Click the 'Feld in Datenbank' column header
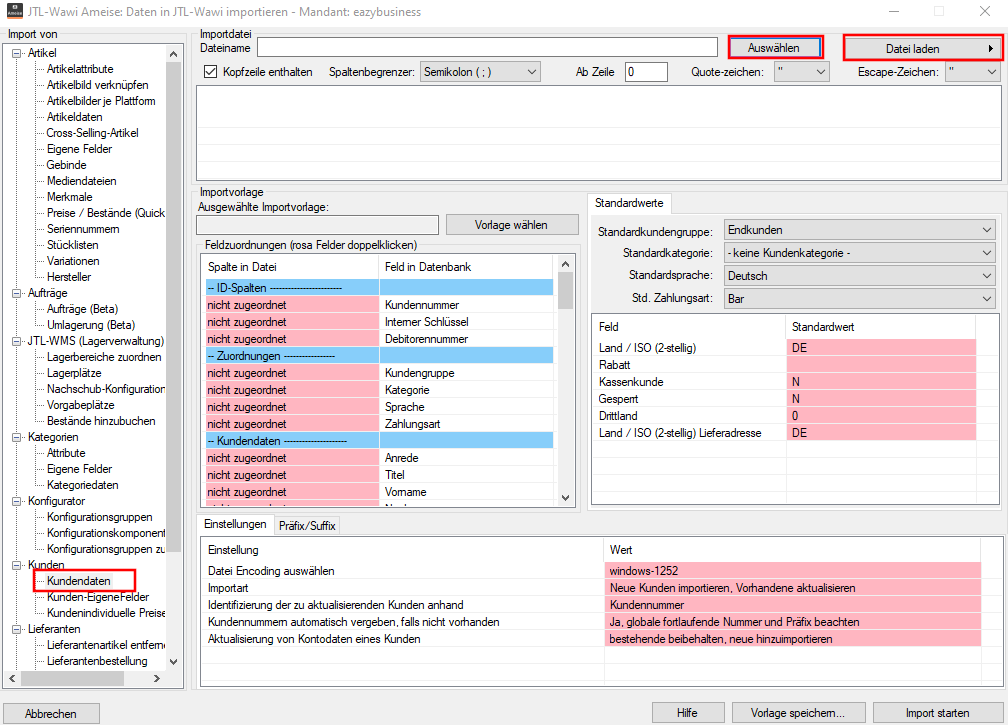This screenshot has height=725, width=1008. pyautogui.click(x=466, y=267)
